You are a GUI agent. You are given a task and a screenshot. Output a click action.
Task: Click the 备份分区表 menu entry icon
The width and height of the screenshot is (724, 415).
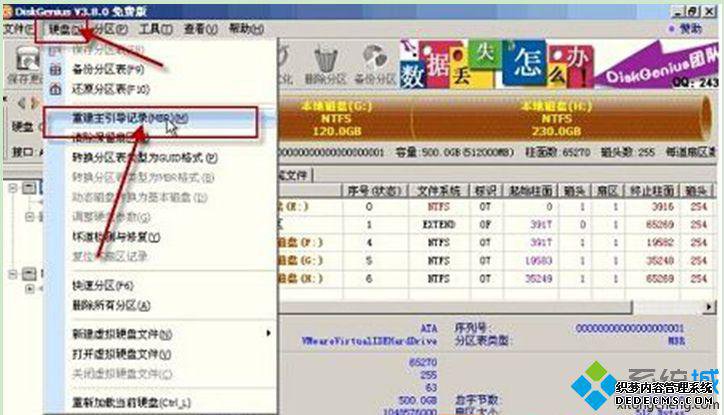pyautogui.click(x=55, y=69)
